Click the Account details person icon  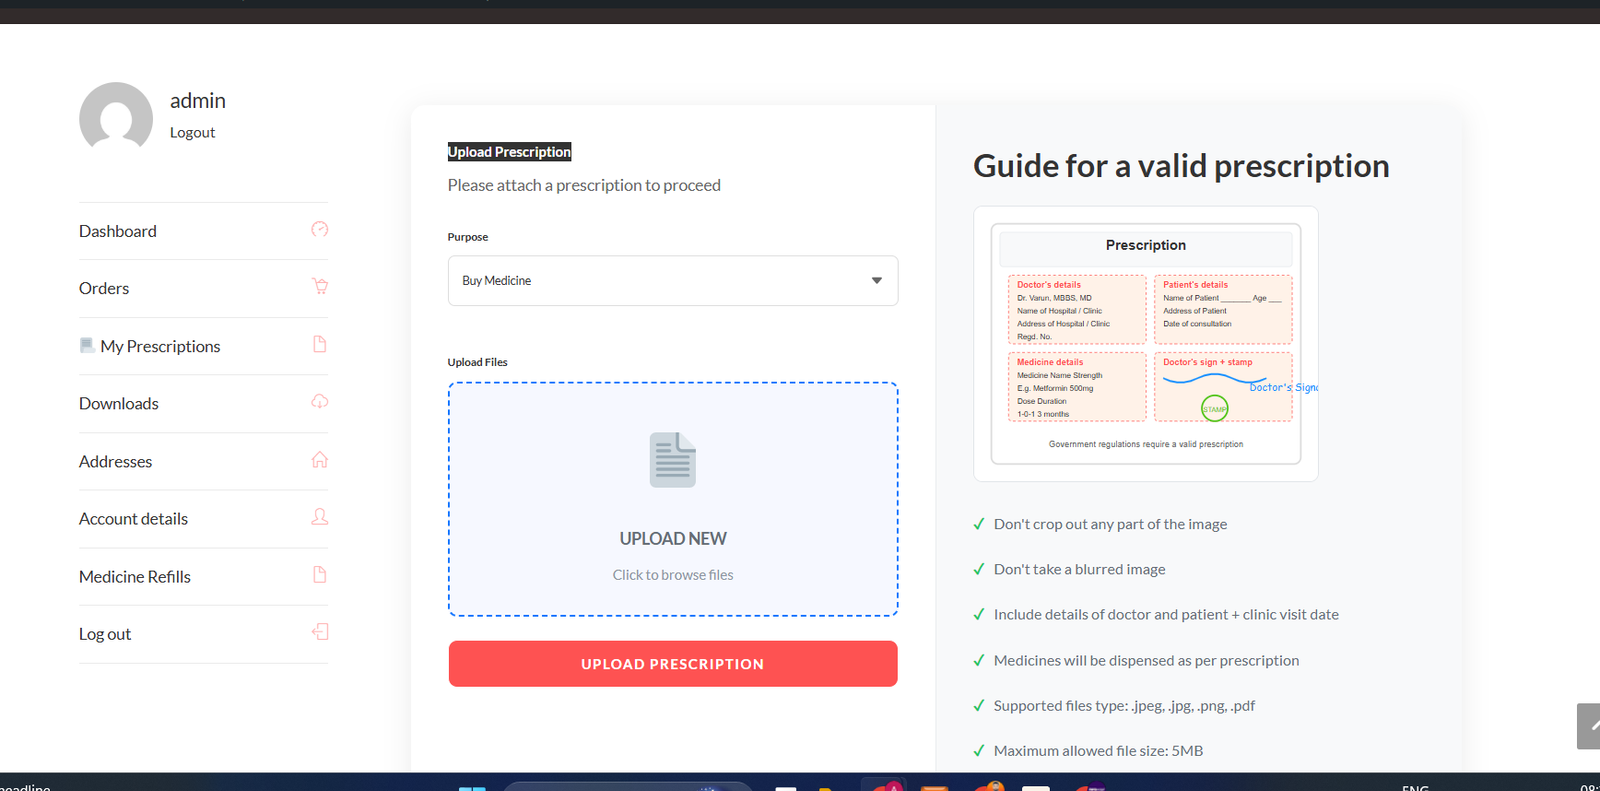(320, 517)
